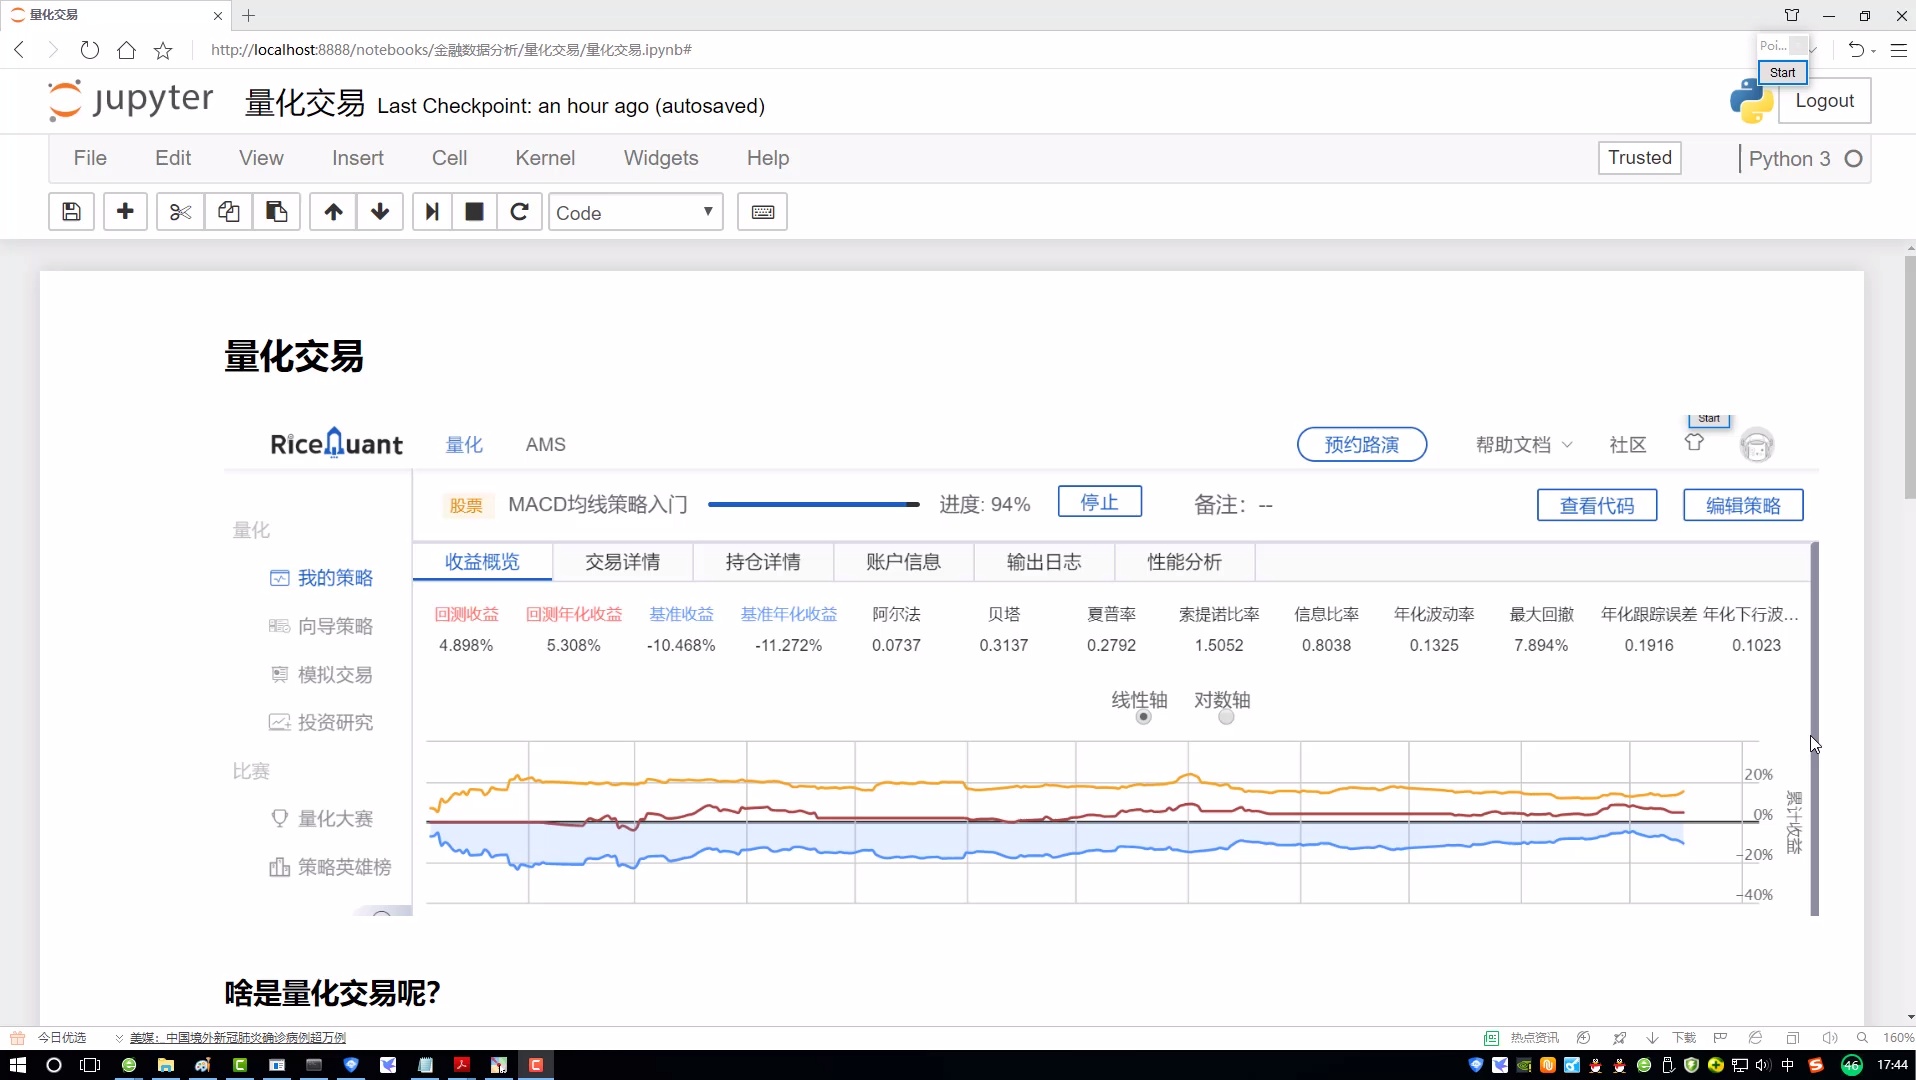
Task: Click the browser zoom magnifier icon
Action: (x=1862, y=1038)
